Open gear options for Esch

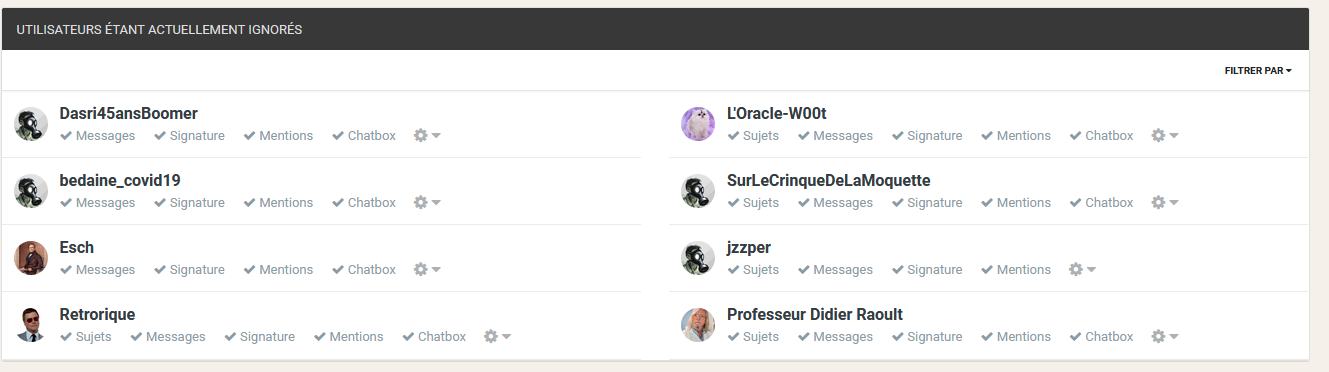coord(427,270)
